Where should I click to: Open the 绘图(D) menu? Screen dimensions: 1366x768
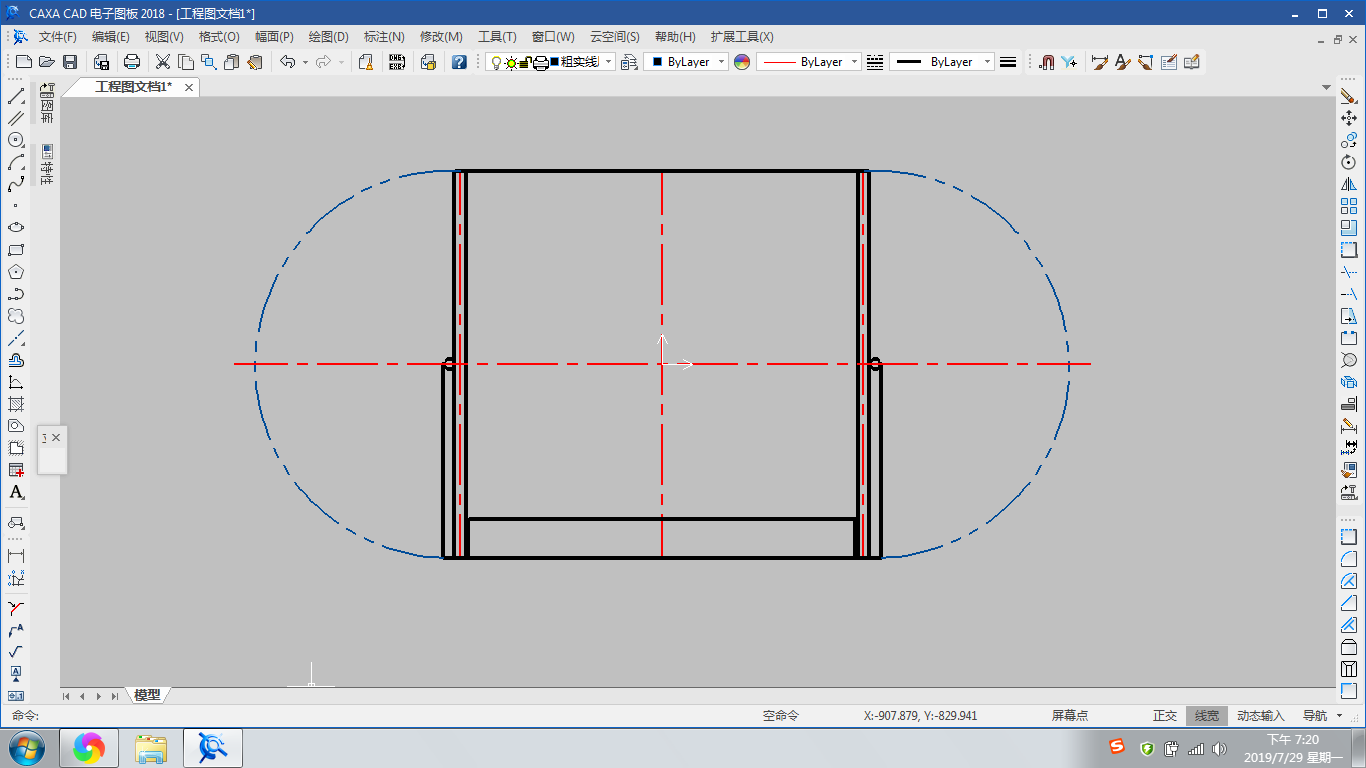coord(328,36)
